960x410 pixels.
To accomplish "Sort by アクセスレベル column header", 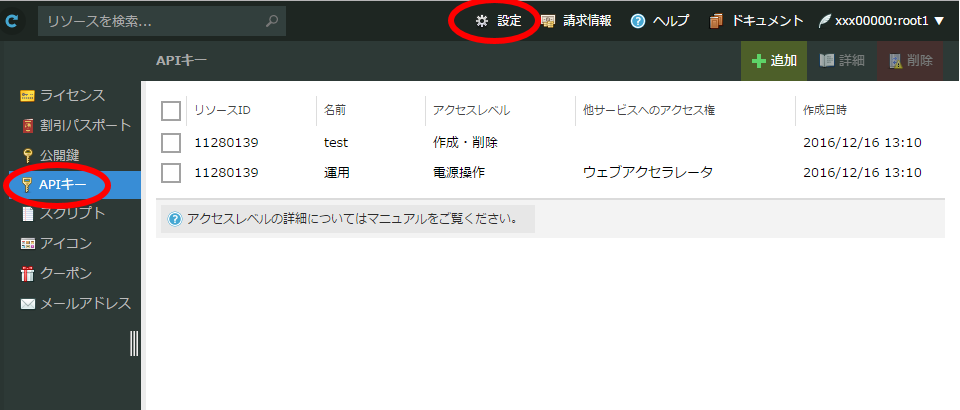I will pos(471,111).
